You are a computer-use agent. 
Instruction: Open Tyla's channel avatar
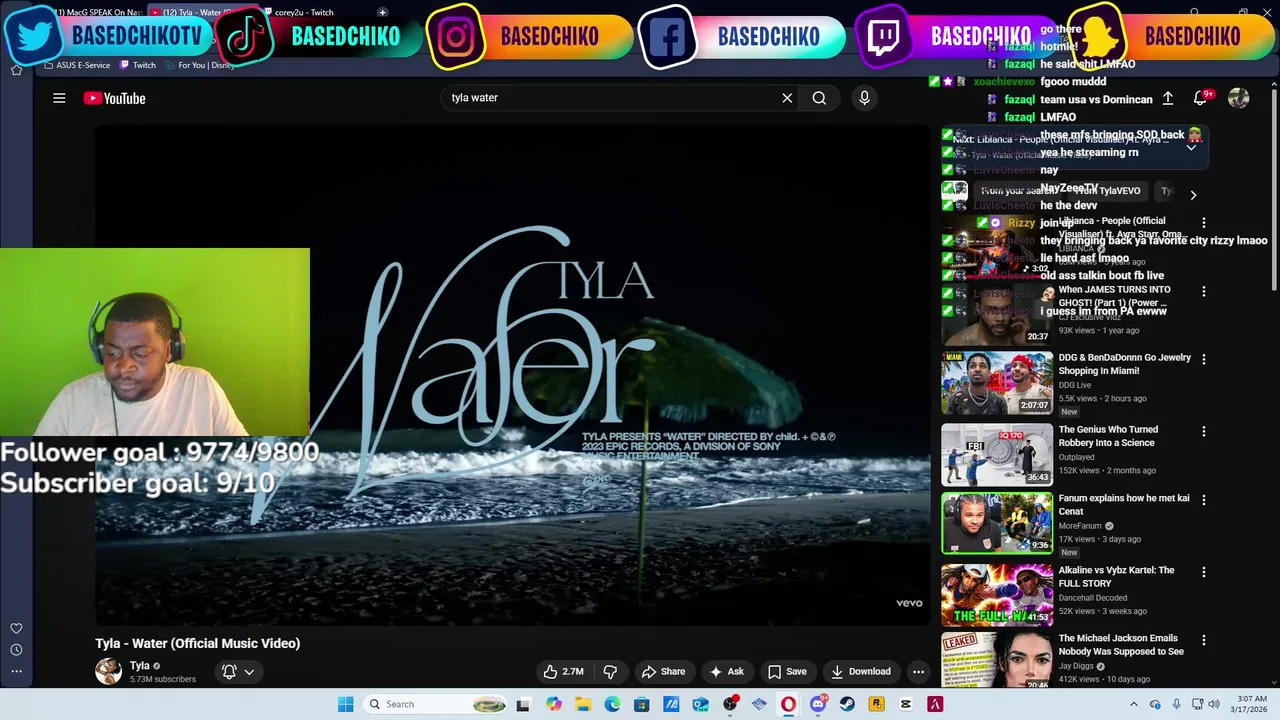pyautogui.click(x=108, y=671)
